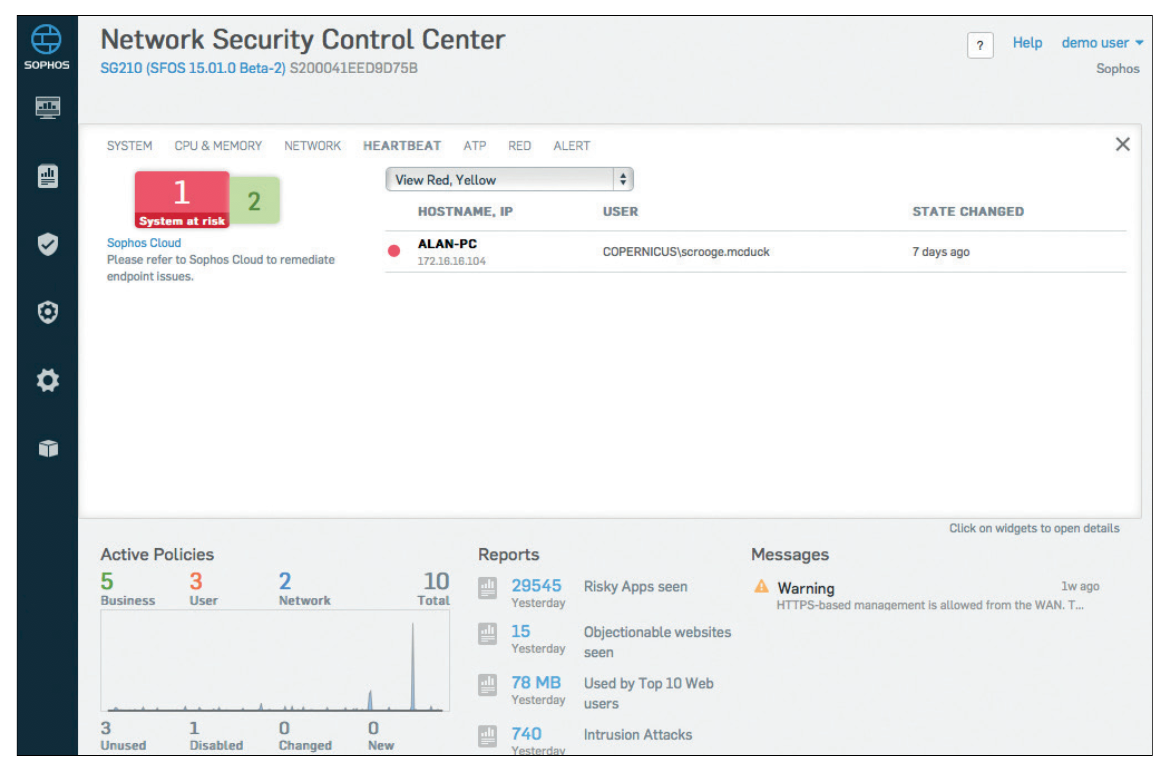Switch to the RED tab

[519, 146]
